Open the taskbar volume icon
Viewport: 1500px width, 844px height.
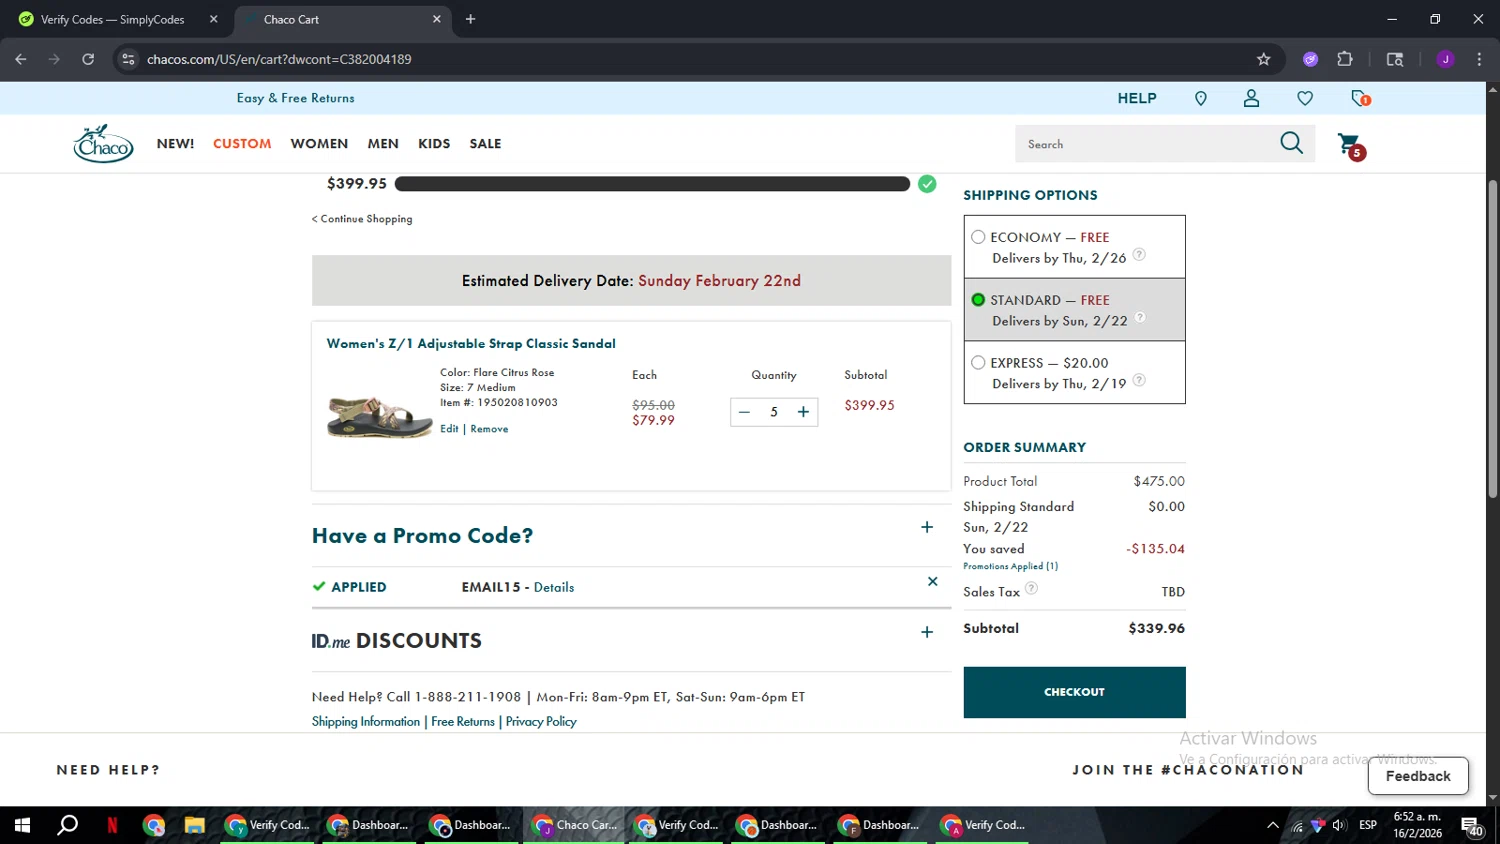pos(1339,825)
